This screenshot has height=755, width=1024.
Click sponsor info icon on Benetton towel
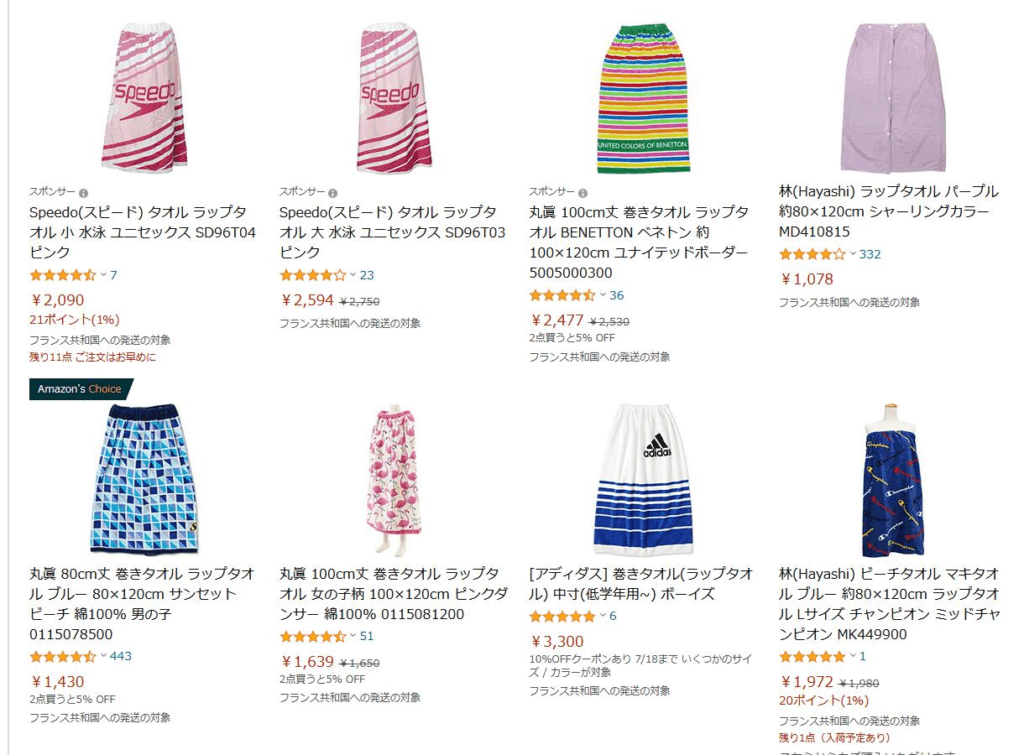coord(583,193)
